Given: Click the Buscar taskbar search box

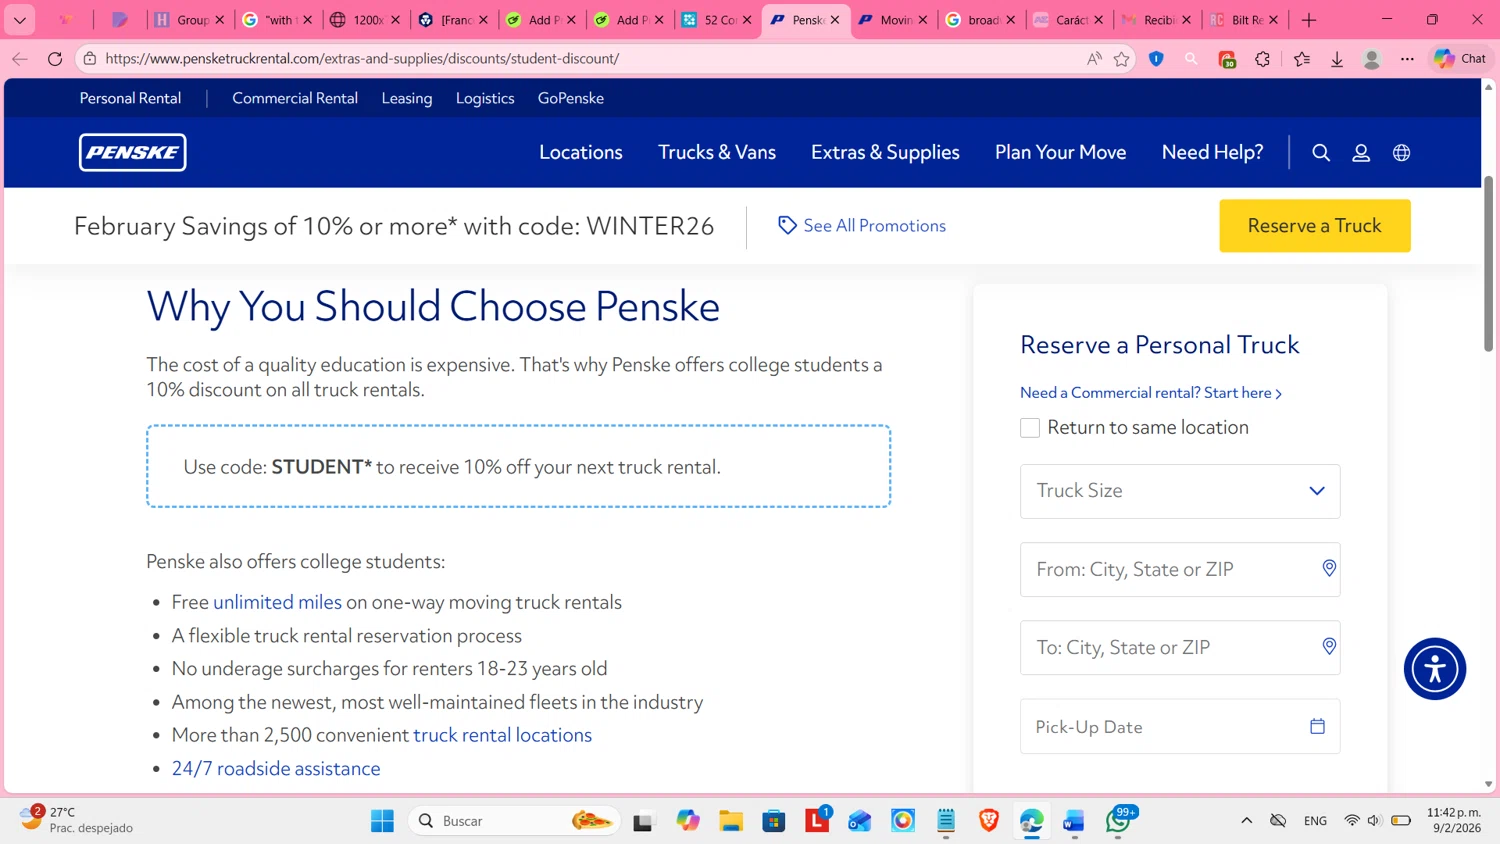Looking at the screenshot, I should point(514,821).
